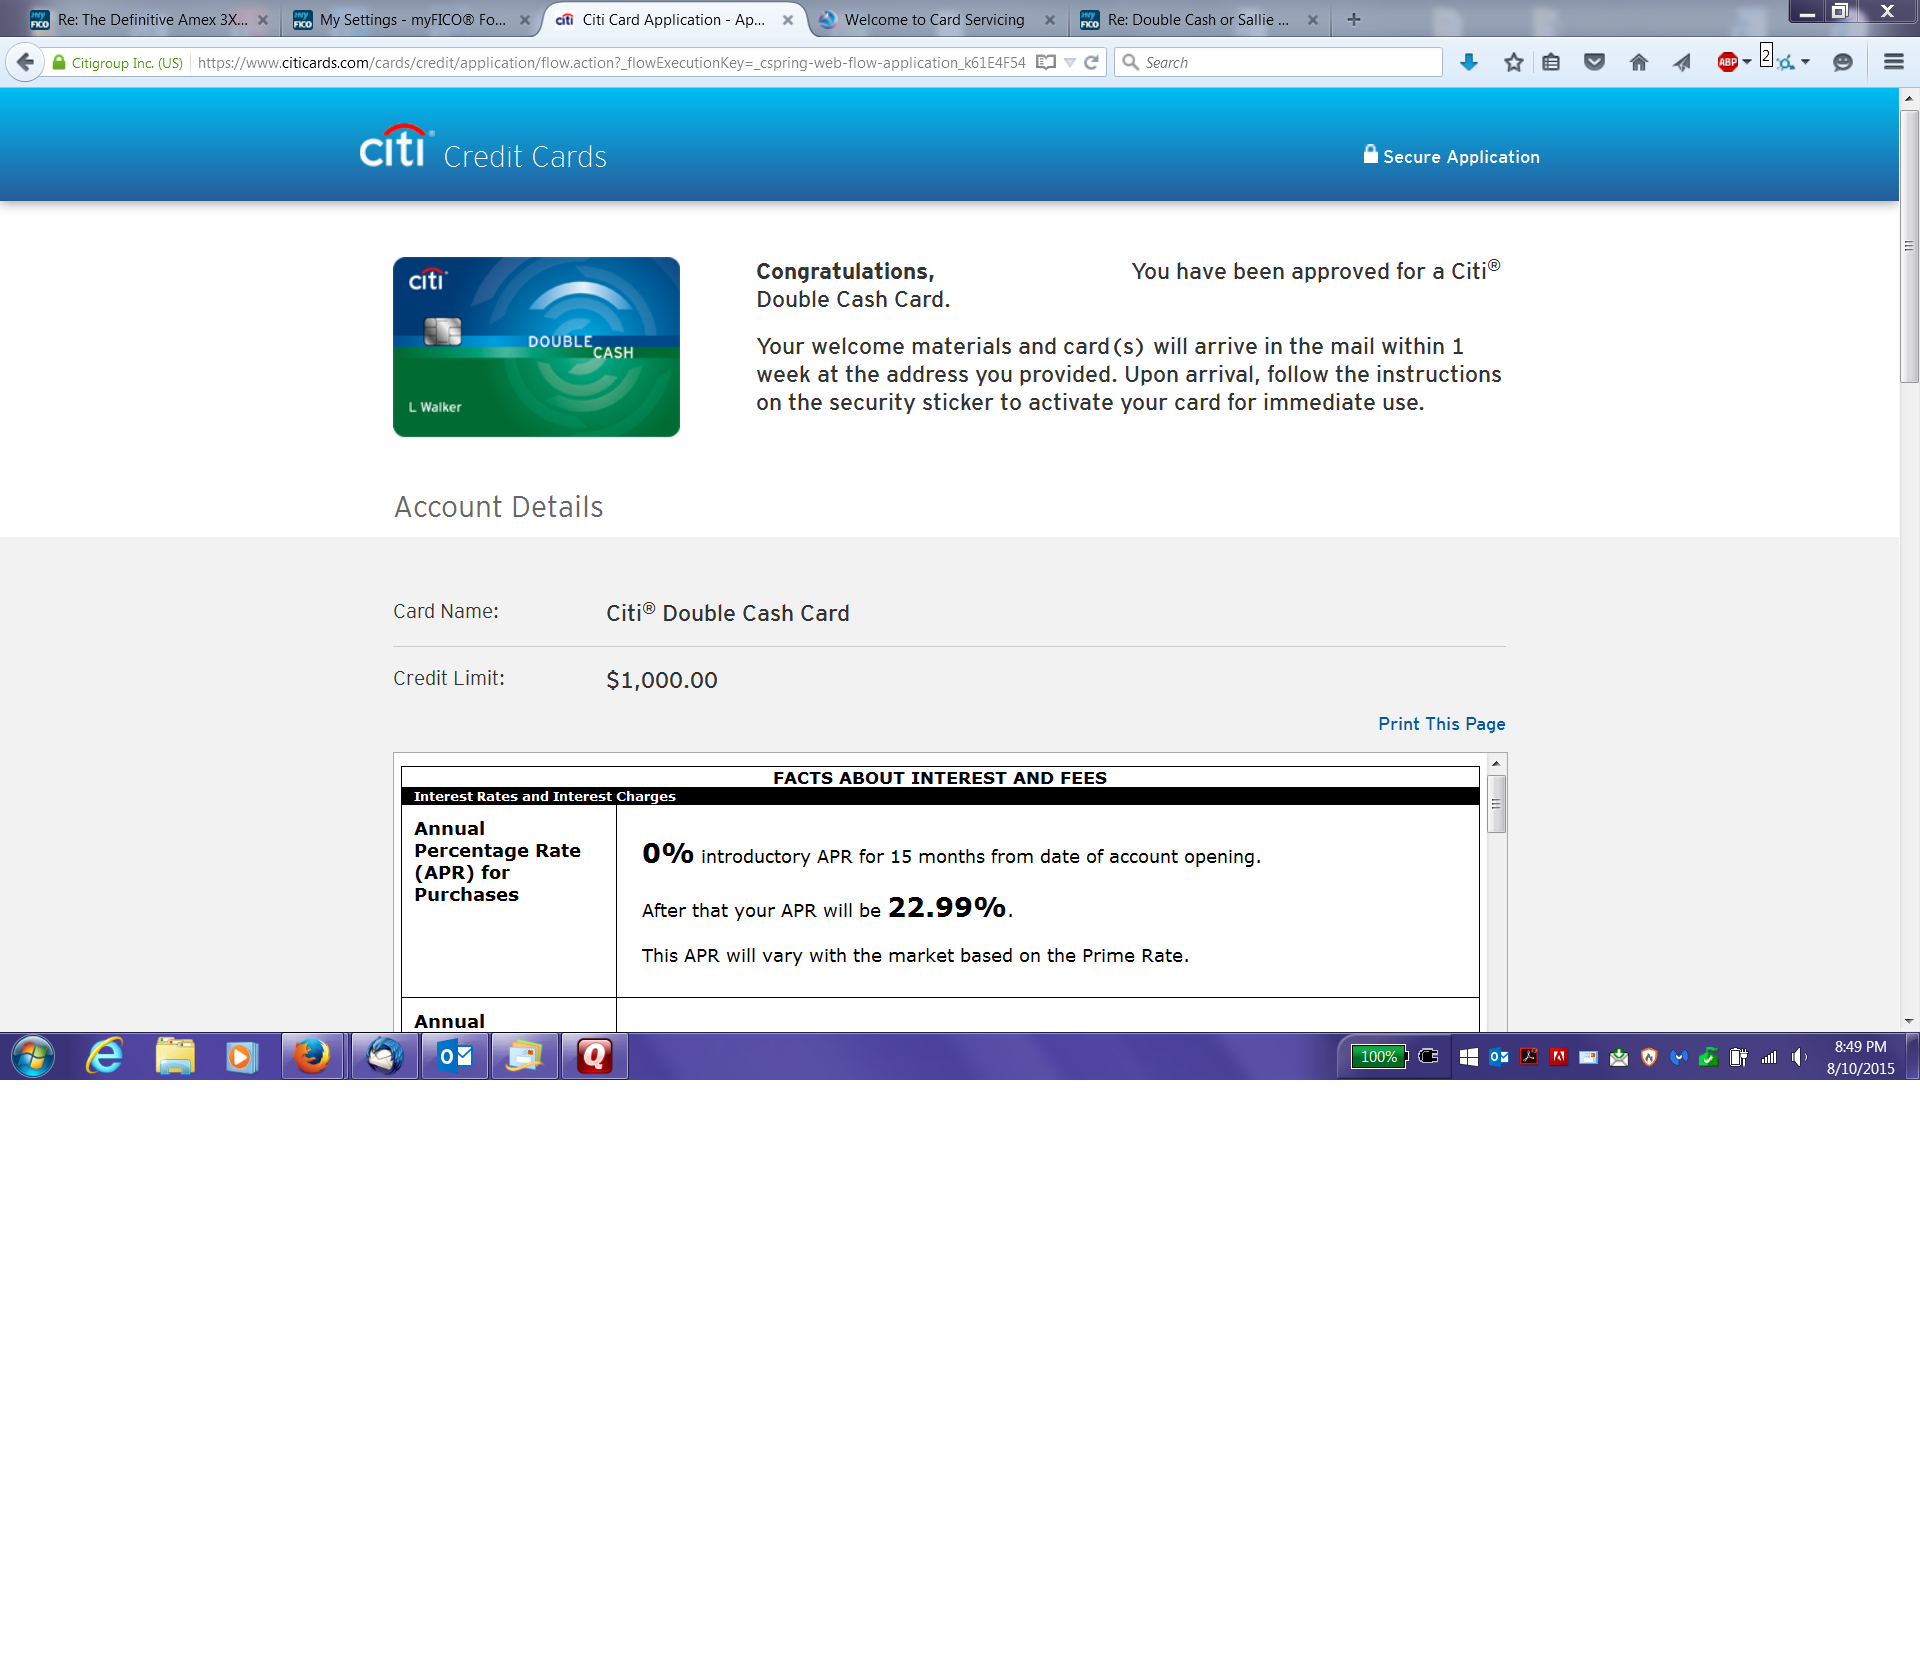
Task: Click the Secure Application lock label
Action: click(1451, 156)
